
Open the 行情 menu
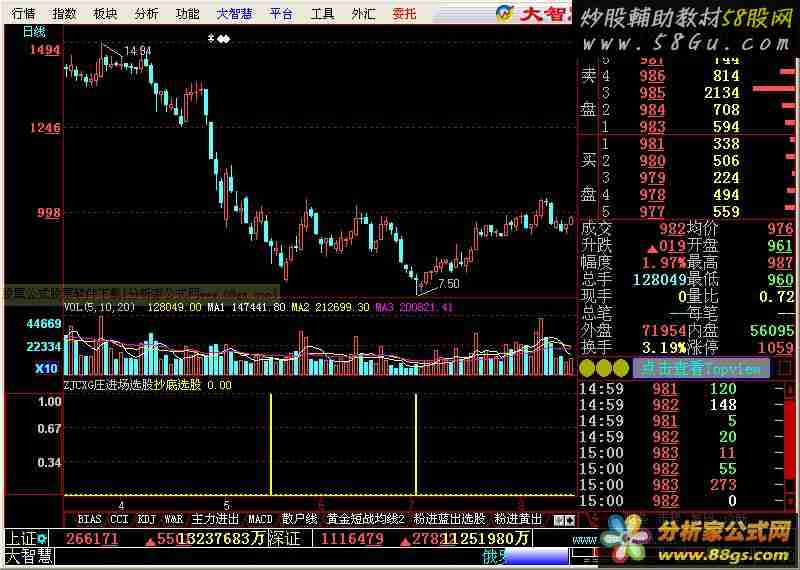(23, 14)
